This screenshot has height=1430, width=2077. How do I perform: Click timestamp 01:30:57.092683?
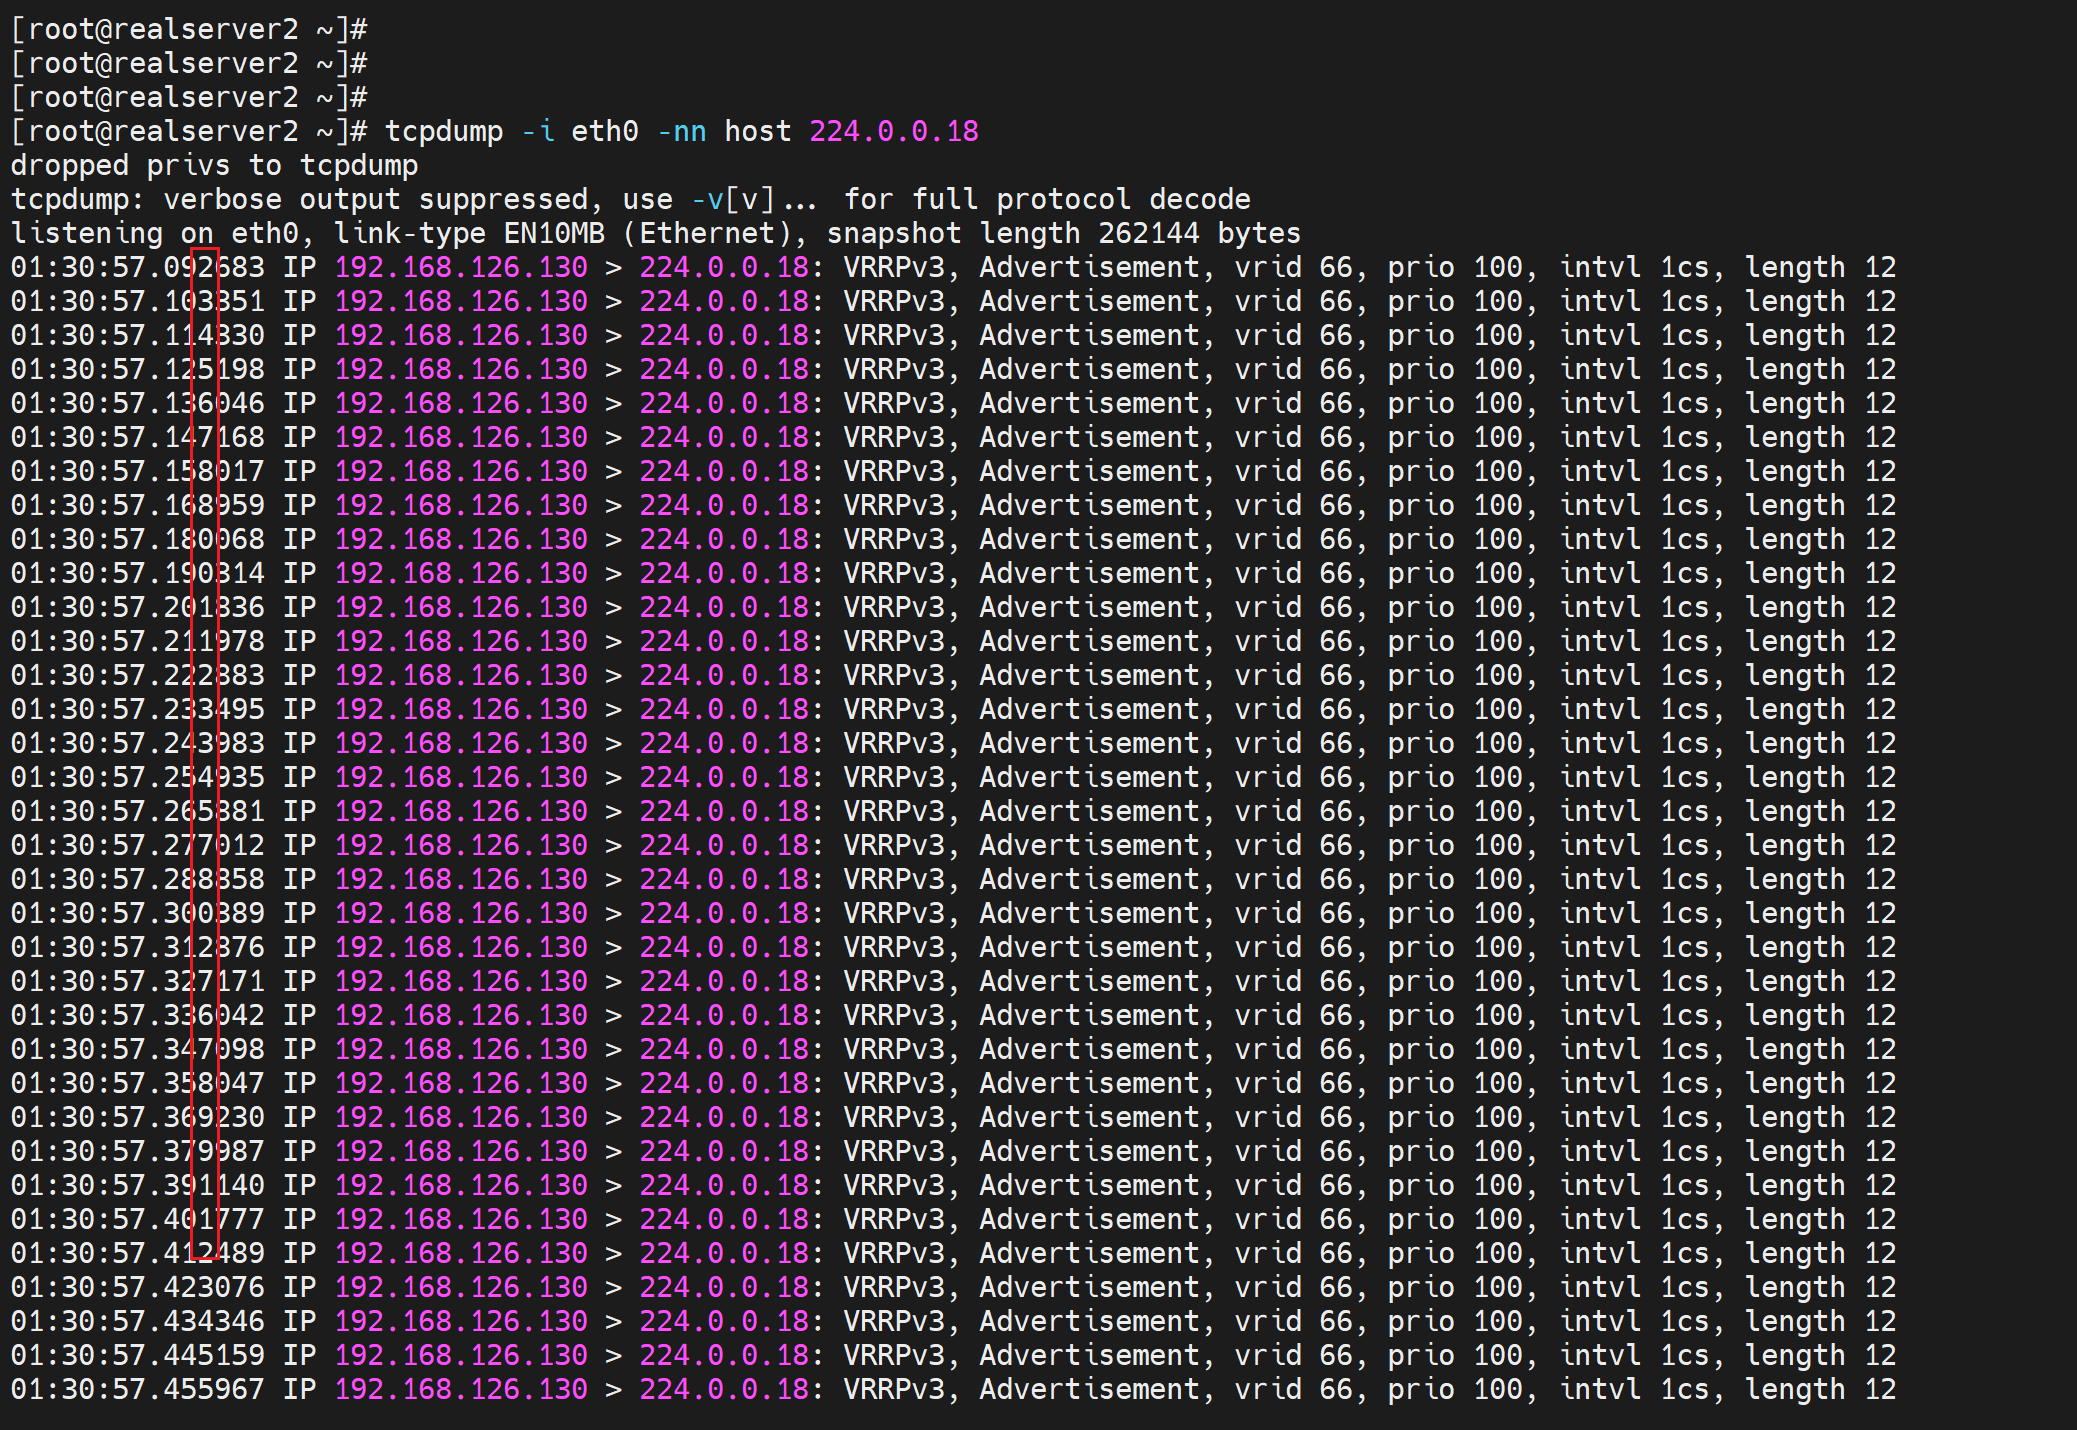(137, 268)
